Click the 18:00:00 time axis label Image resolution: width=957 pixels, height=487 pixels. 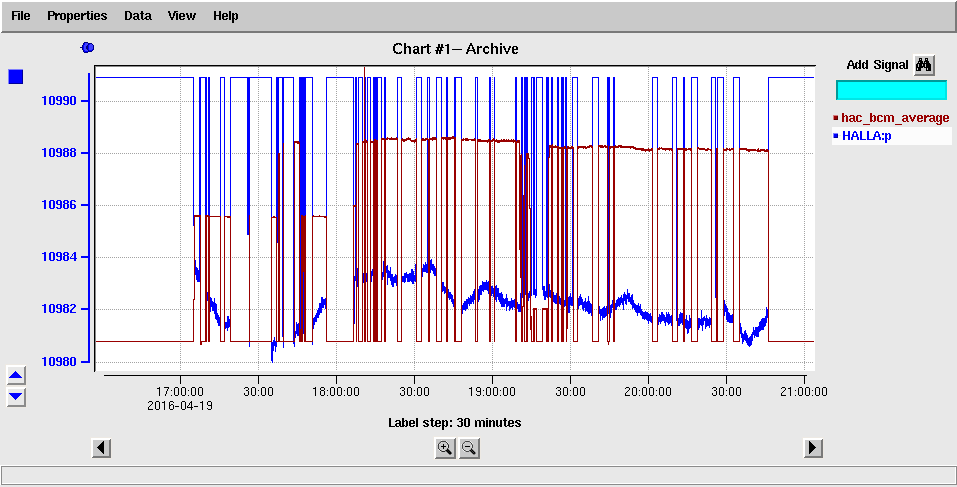[336, 391]
